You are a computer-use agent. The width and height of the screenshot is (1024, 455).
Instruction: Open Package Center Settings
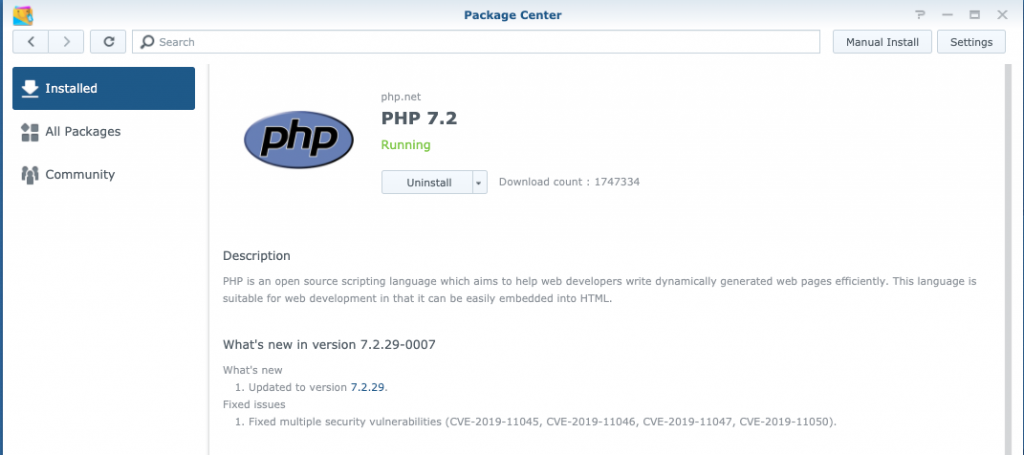pyautogui.click(x=971, y=42)
